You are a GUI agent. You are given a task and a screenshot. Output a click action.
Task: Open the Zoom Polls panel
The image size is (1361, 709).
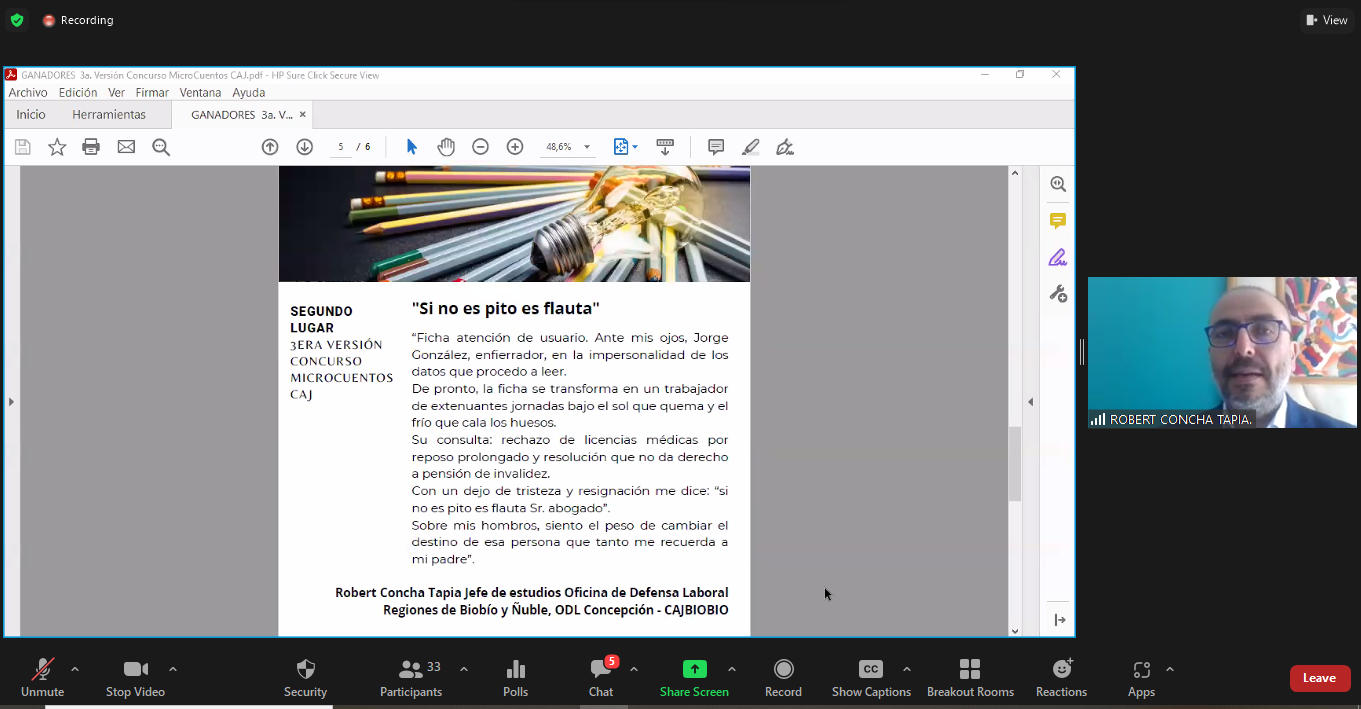[x=515, y=678]
